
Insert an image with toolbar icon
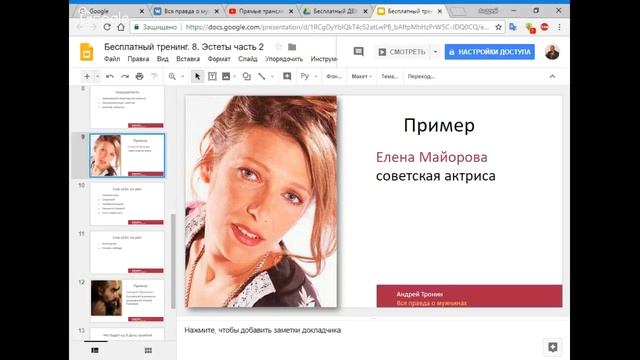point(226,76)
